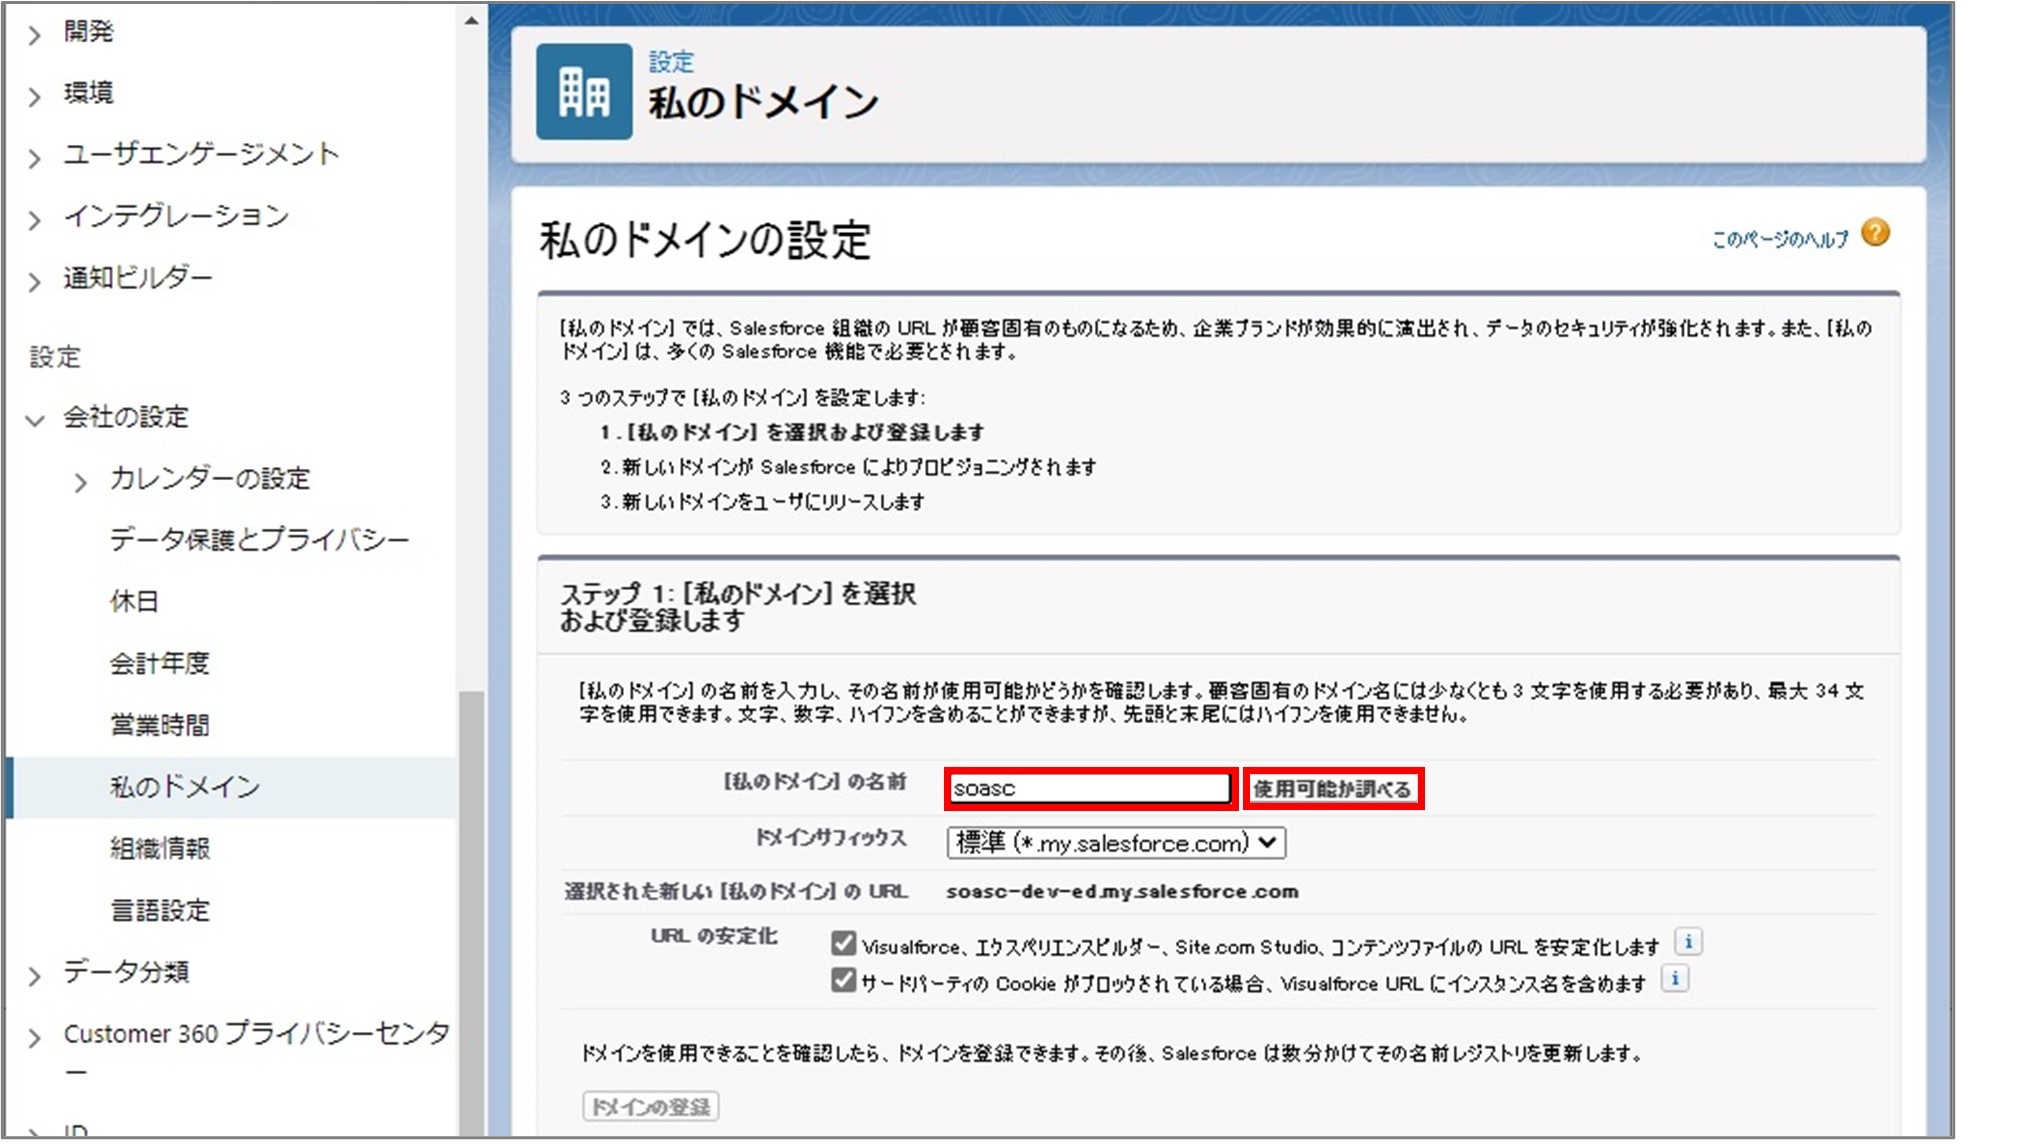Screen dimensions: 2027x1145
Task: Click the 設定 breadcrumb link in header
Action: point(671,62)
